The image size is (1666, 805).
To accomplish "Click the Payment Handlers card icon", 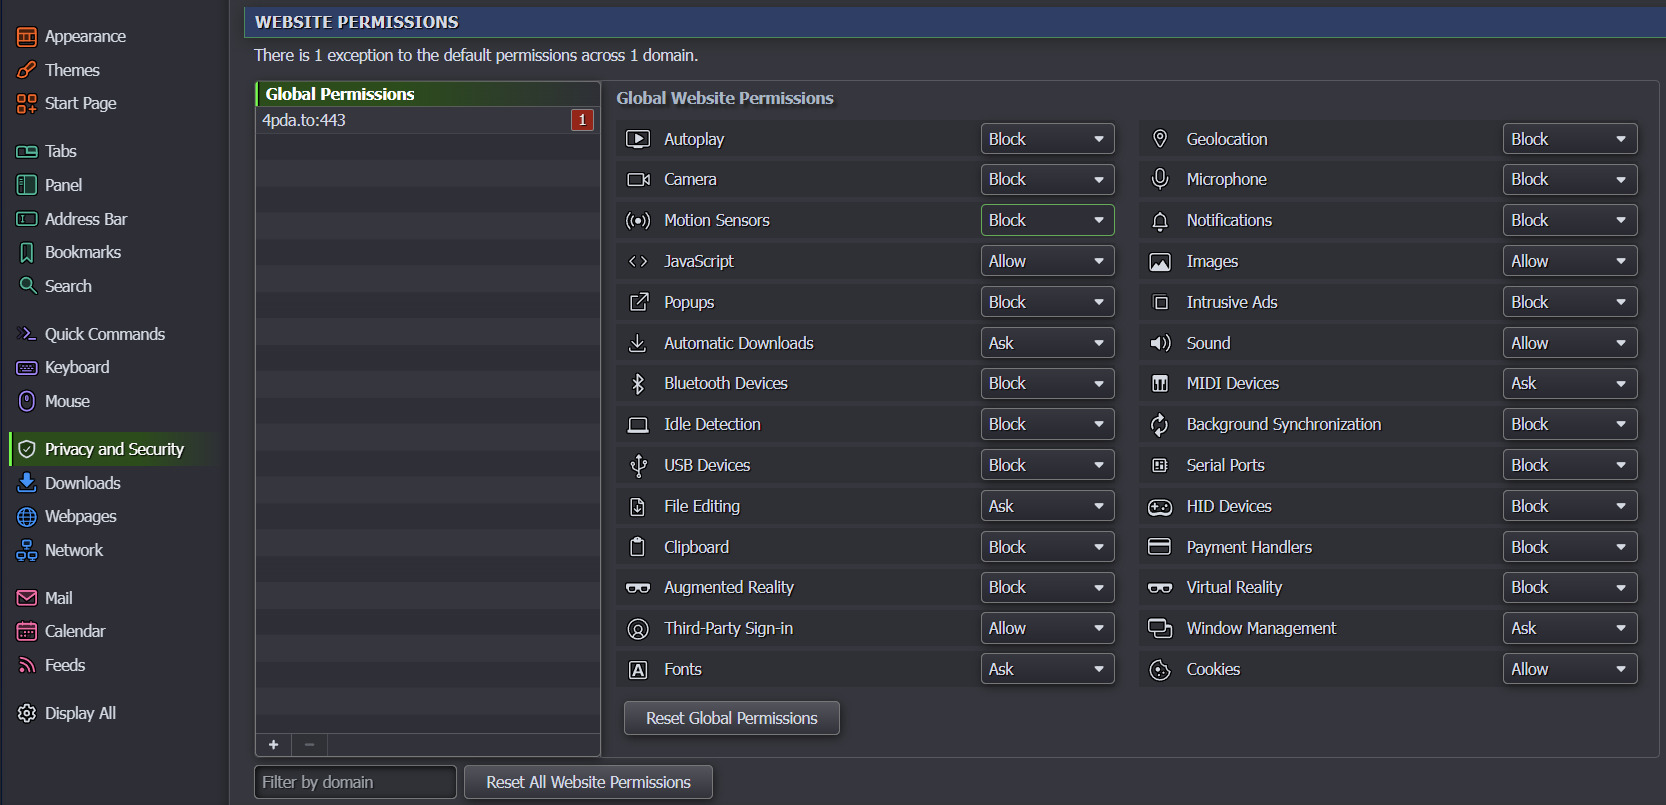I will (x=1160, y=547).
